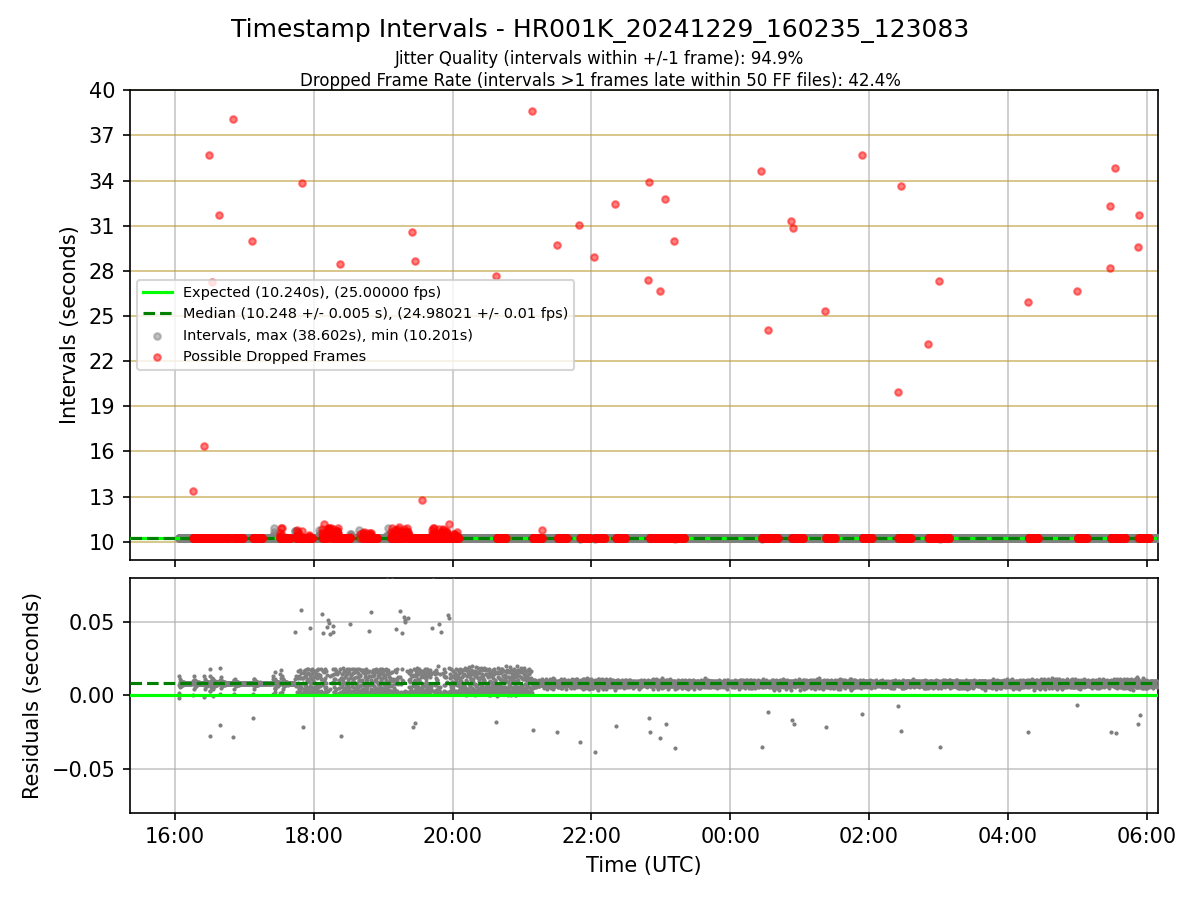Click the '22:00' x-axis tick label

point(591,834)
